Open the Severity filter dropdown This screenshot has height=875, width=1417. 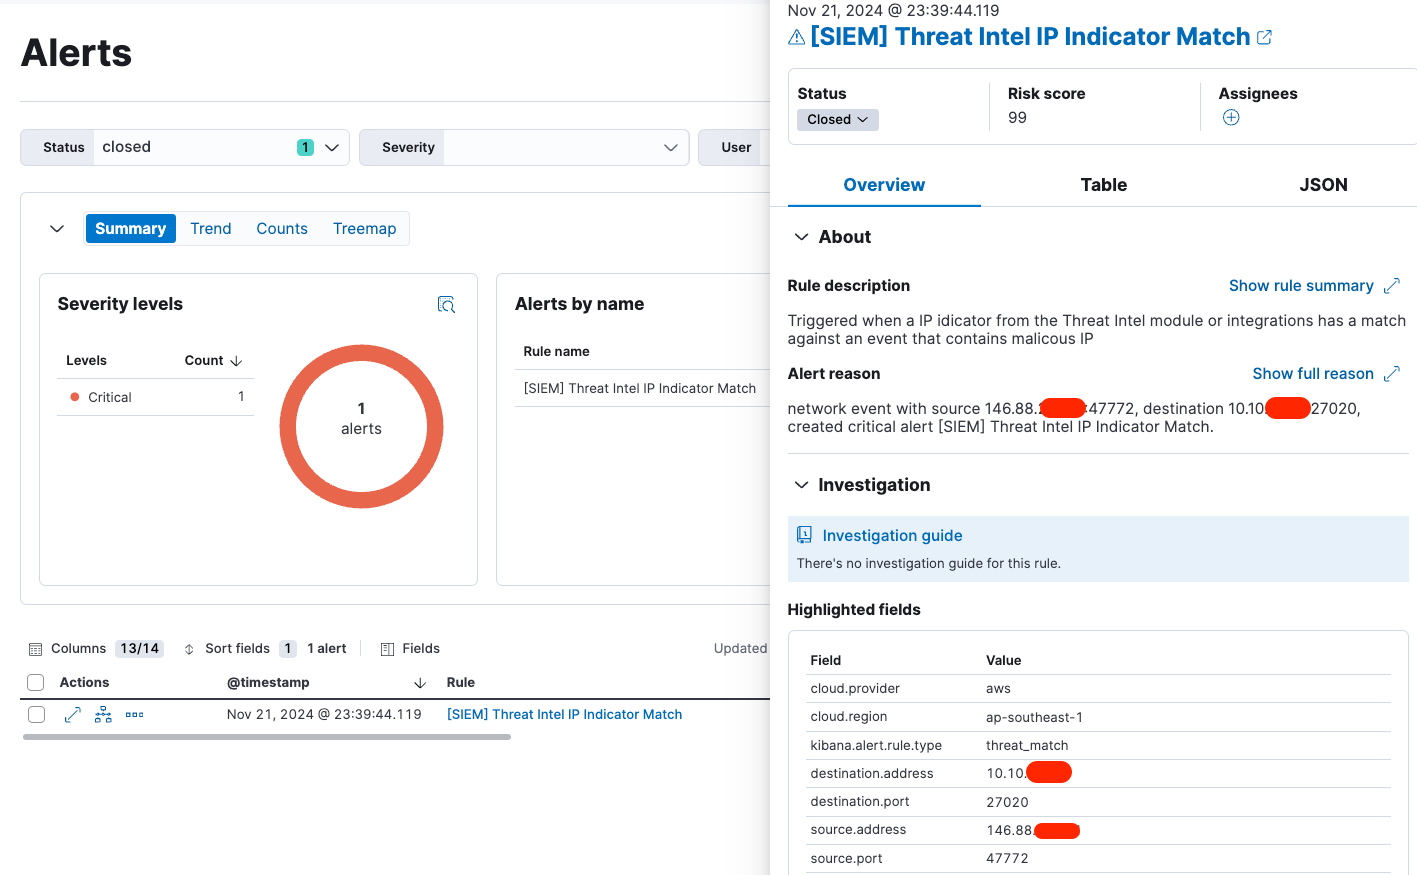pyautogui.click(x=525, y=148)
